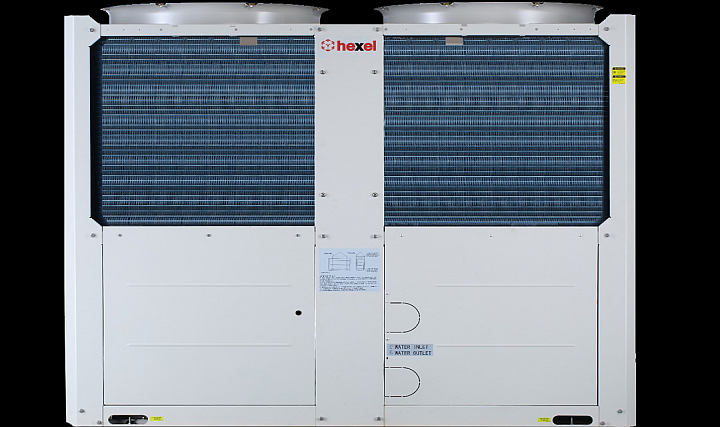Click the left condenser coil grille
This screenshot has height=427, width=720.
pos(205,130)
